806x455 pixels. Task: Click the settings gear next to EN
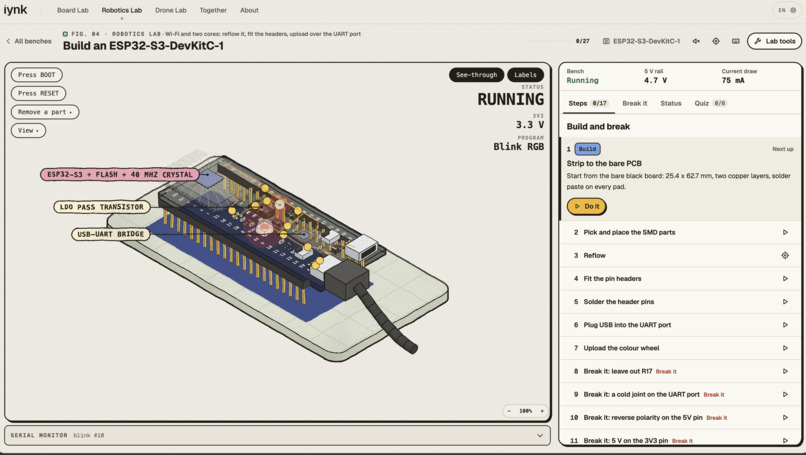(x=793, y=10)
